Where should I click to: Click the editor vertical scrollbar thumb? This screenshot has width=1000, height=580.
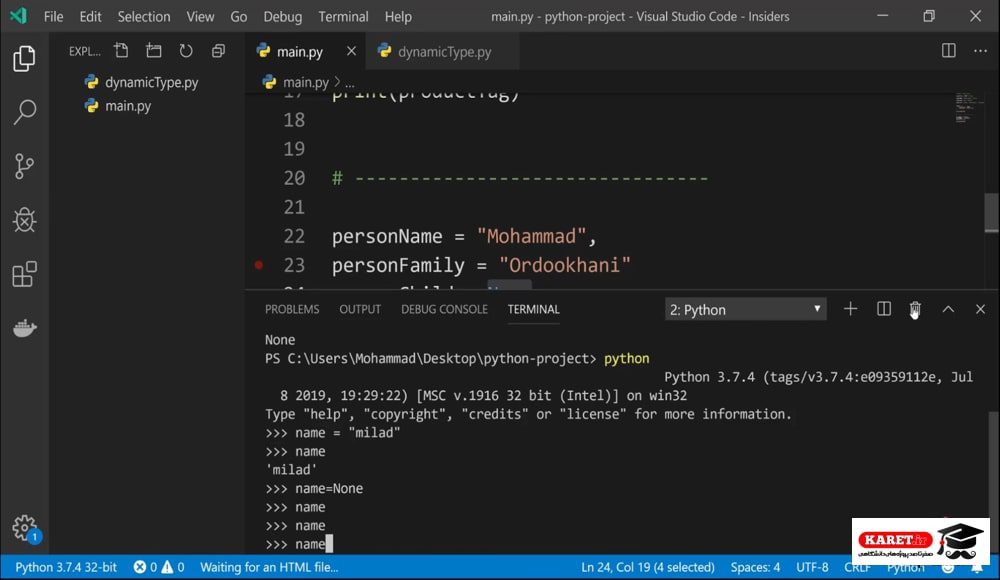tap(992, 212)
